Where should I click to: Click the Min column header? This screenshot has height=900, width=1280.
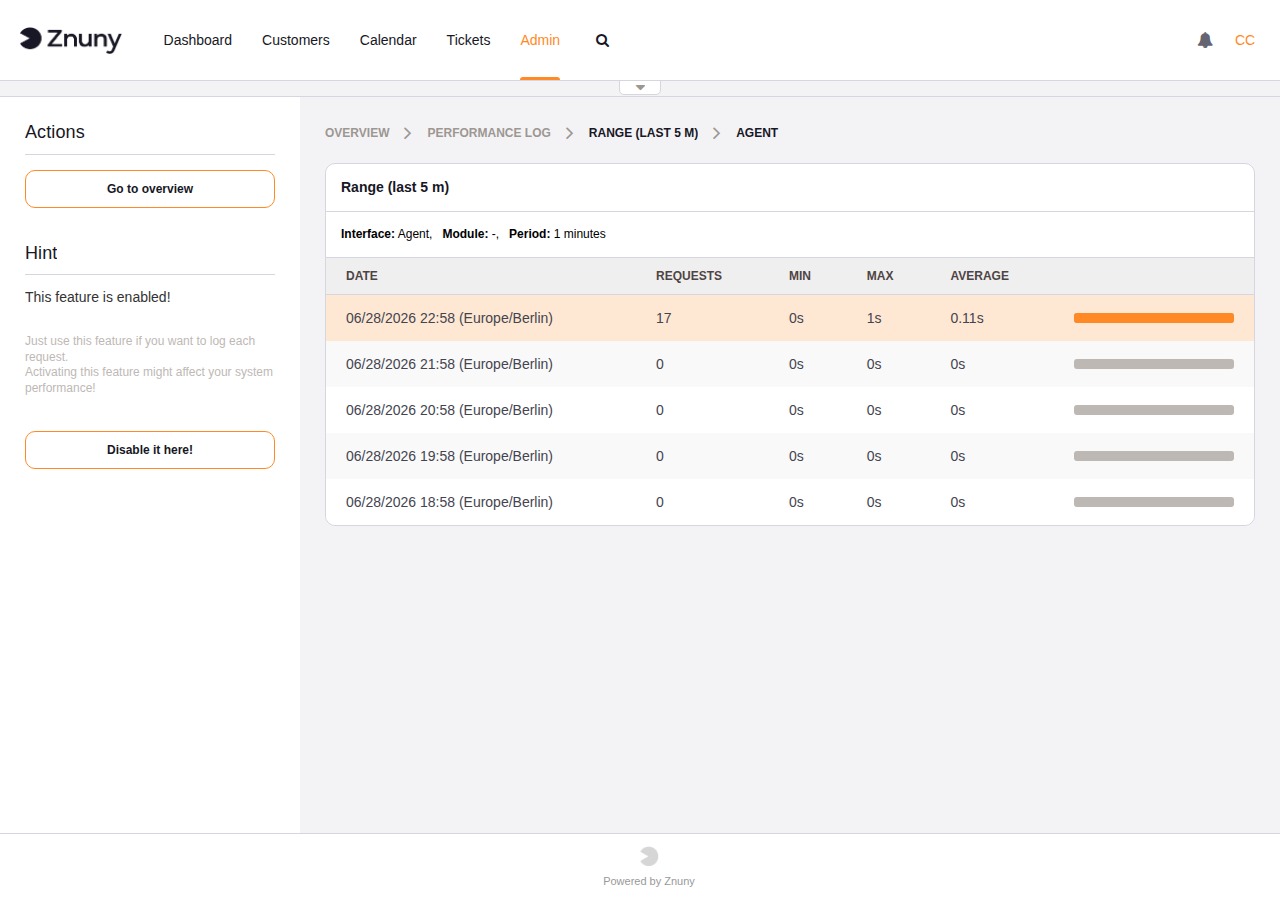[x=800, y=276]
